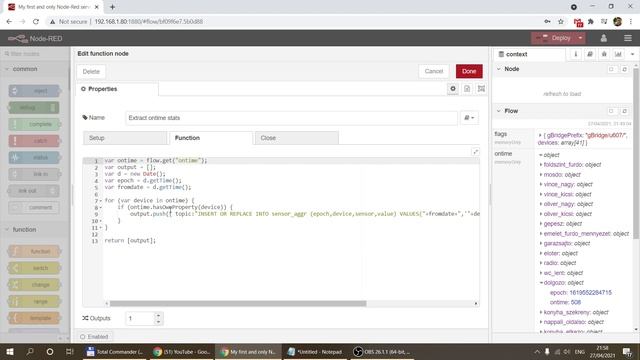640x360 pixels.
Task: Expand the foldszint_furdo object
Action: [x=541, y=165]
